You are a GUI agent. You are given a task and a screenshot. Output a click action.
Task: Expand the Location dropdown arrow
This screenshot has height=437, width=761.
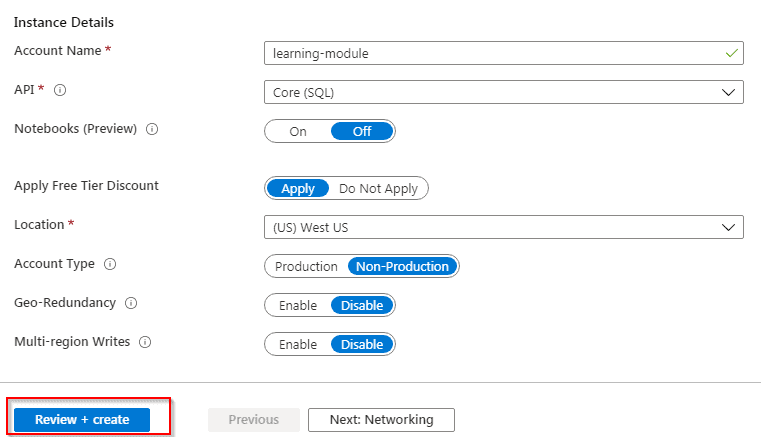point(728,227)
